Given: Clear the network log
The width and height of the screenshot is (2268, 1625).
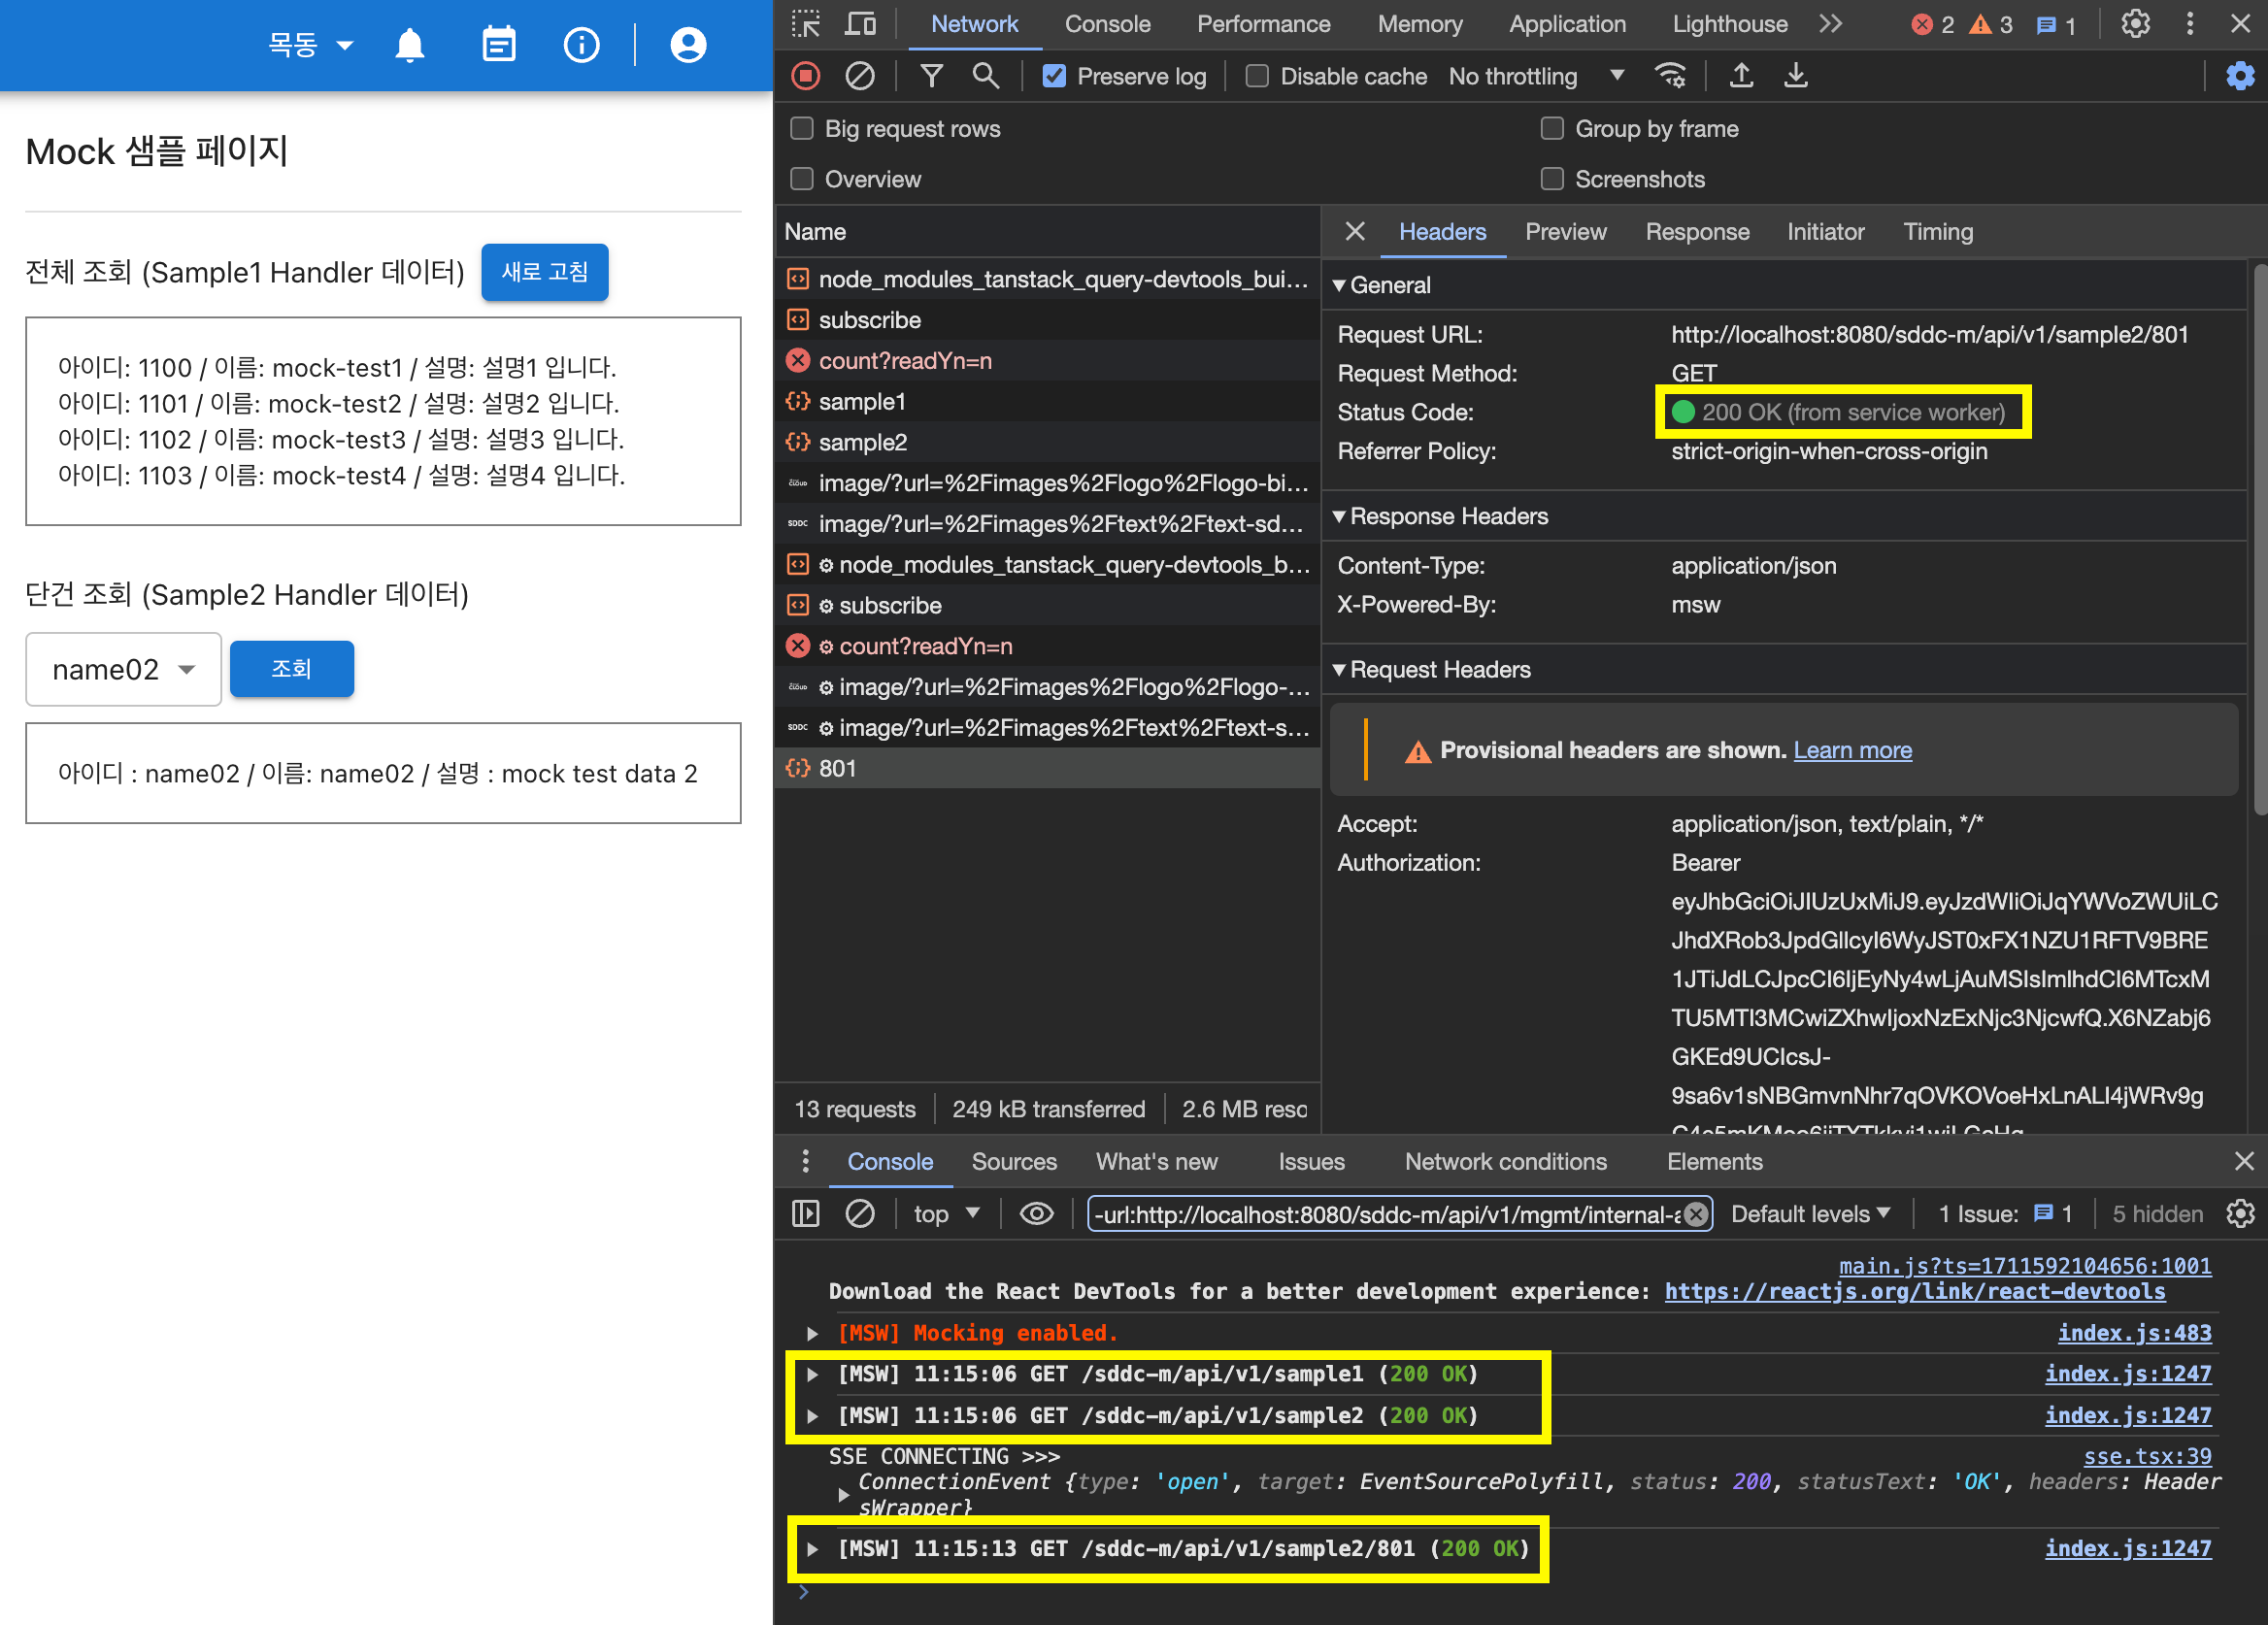Looking at the screenshot, I should (x=859, y=76).
